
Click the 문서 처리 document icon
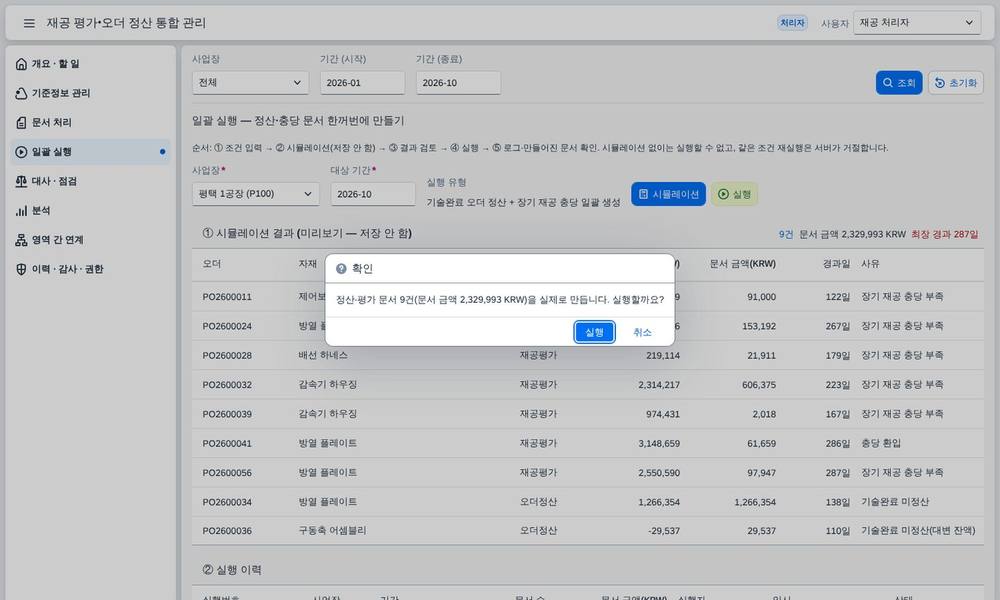(21, 122)
